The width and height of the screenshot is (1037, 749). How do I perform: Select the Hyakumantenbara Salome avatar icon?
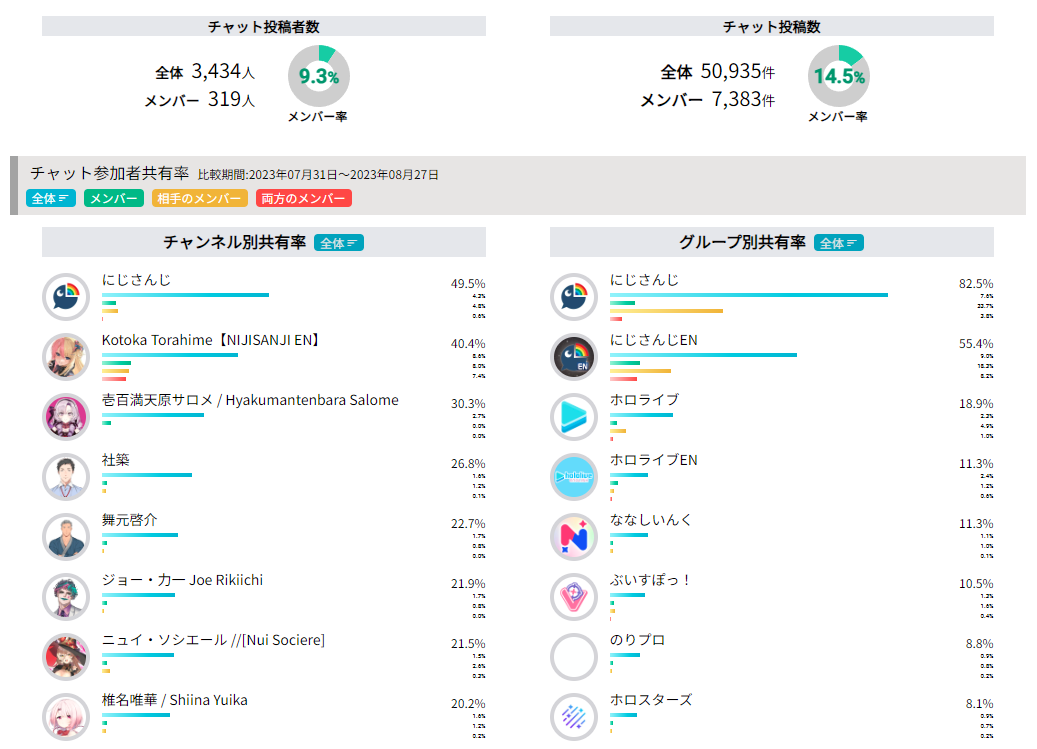point(67,417)
